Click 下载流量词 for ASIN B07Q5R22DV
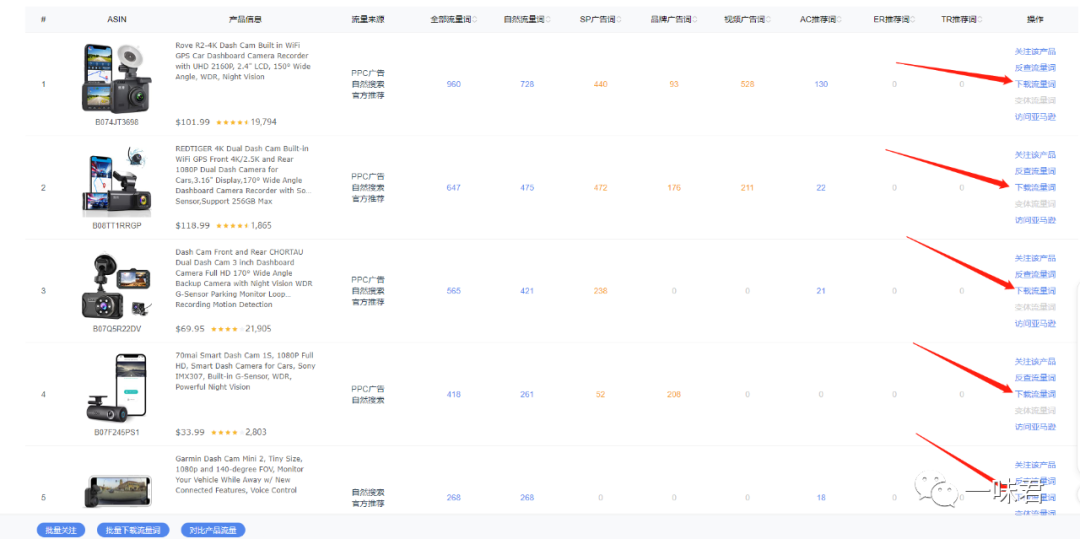This screenshot has width=1080, height=539. click(1035, 290)
